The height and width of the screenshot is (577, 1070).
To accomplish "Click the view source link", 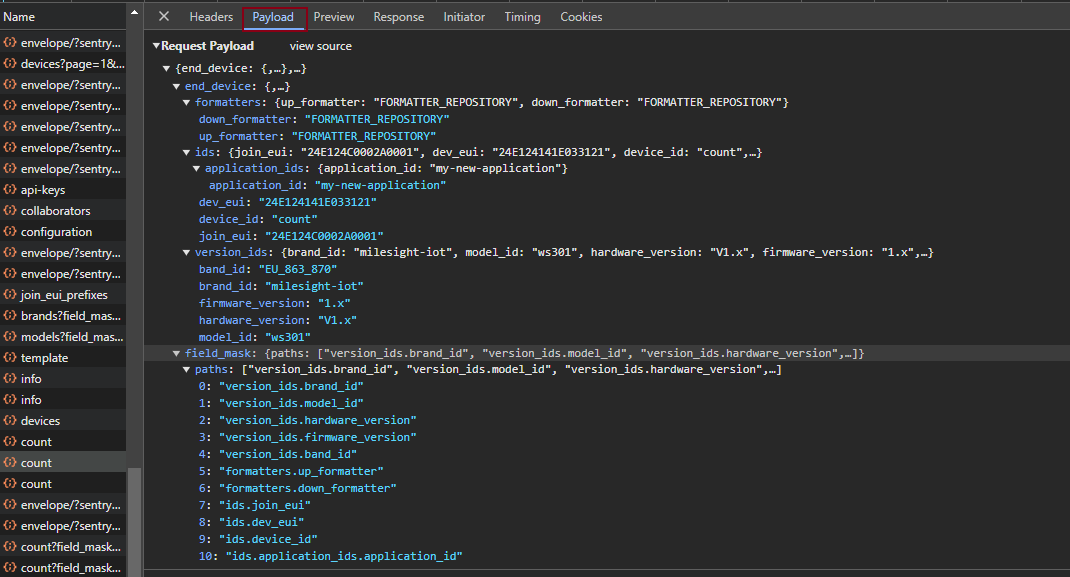I will 321,46.
